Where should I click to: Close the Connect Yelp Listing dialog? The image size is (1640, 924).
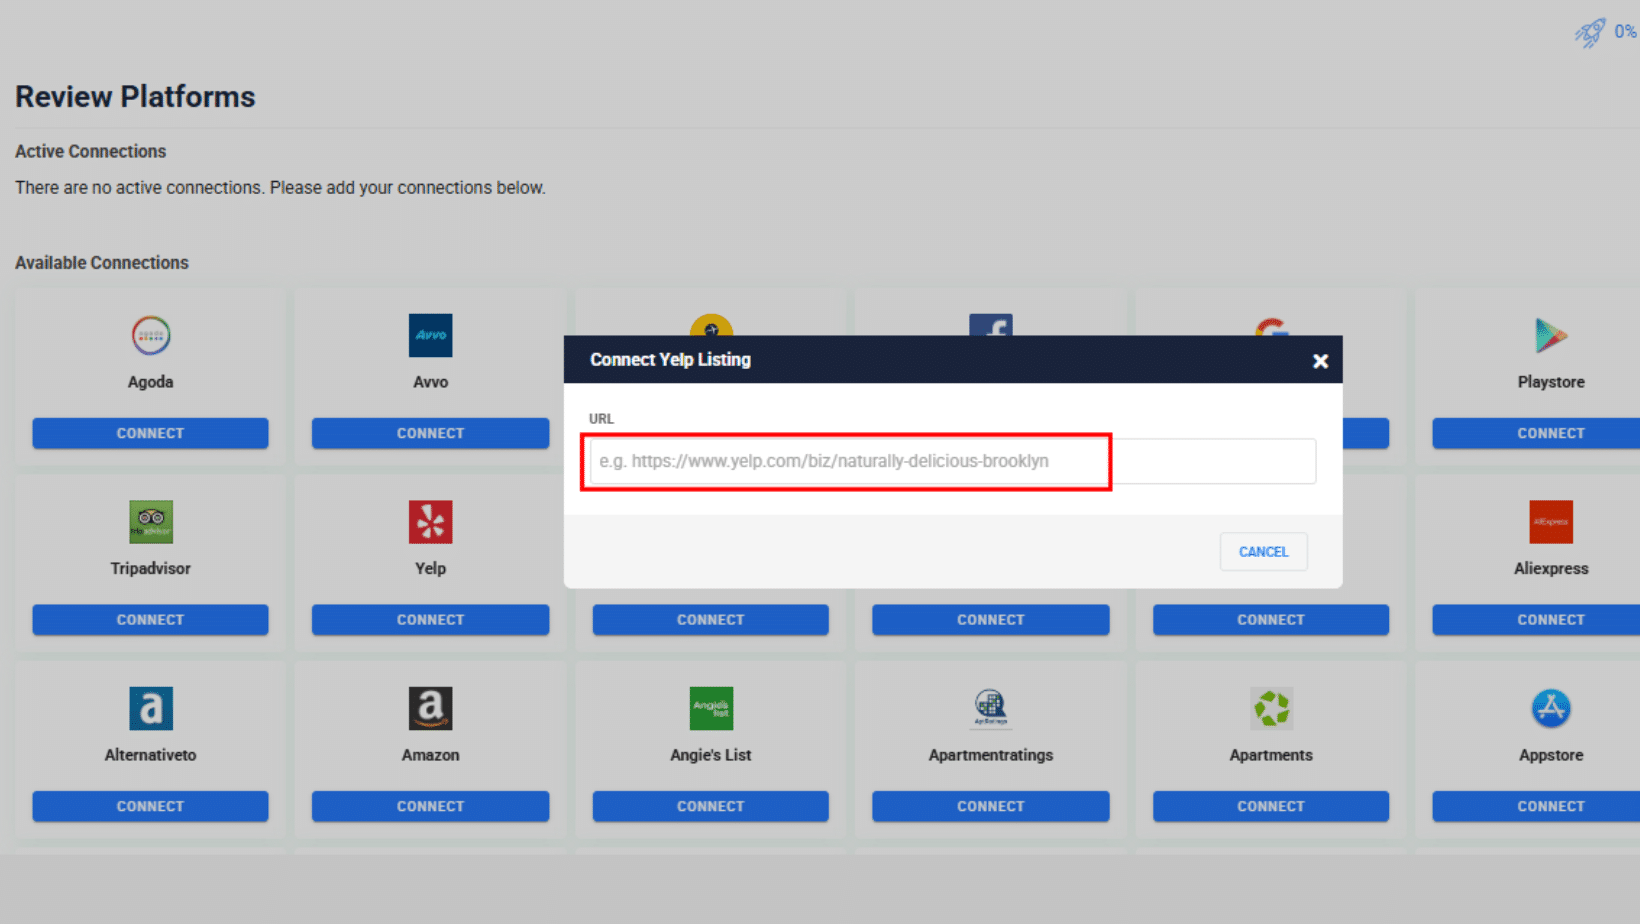pos(1320,361)
